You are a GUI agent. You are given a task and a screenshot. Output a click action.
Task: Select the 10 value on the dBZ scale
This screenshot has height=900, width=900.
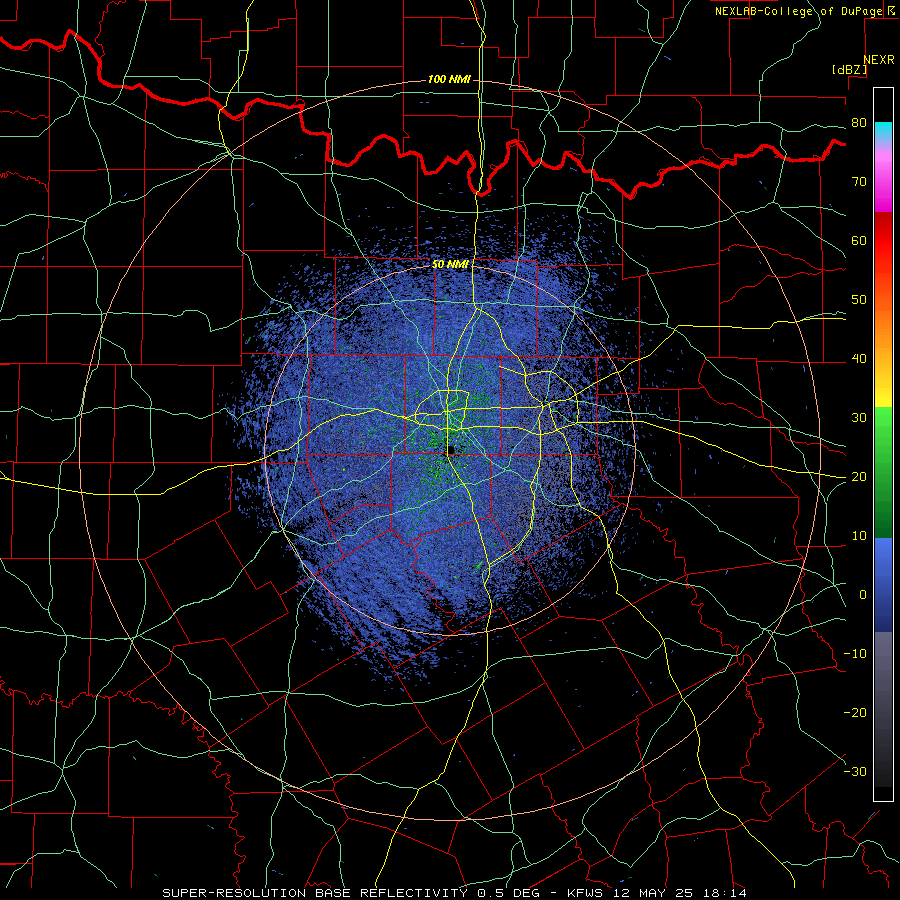(859, 536)
